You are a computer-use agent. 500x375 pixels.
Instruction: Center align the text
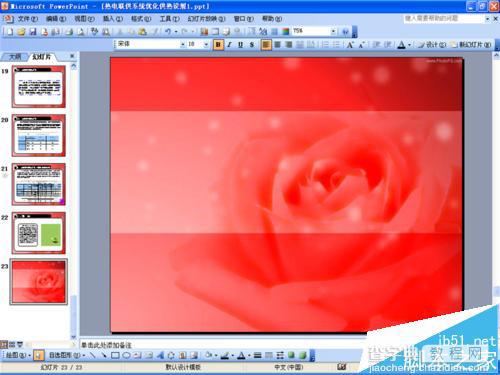click(x=277, y=44)
